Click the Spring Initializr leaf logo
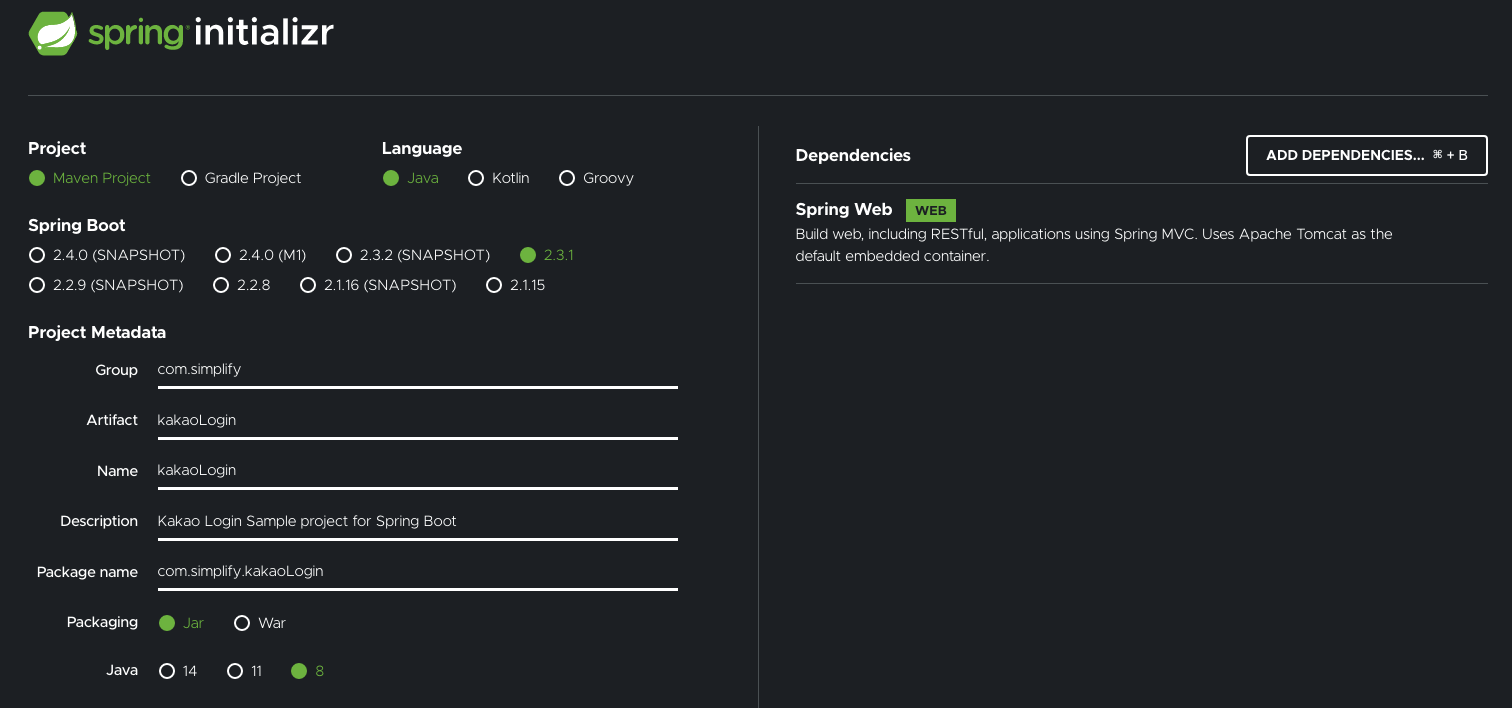Viewport: 1512px width, 708px height. coord(53,34)
